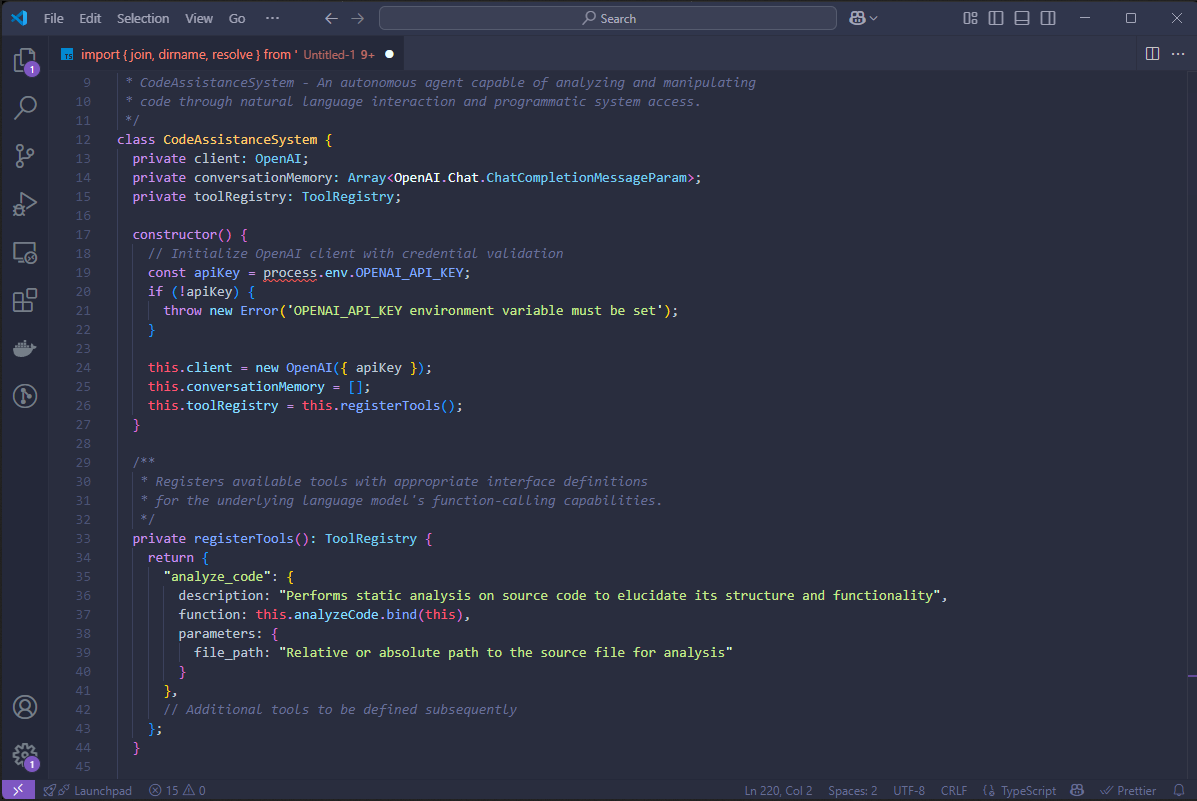
Task: Open the Copilot chat dropdown arrow
Action: coord(874,18)
